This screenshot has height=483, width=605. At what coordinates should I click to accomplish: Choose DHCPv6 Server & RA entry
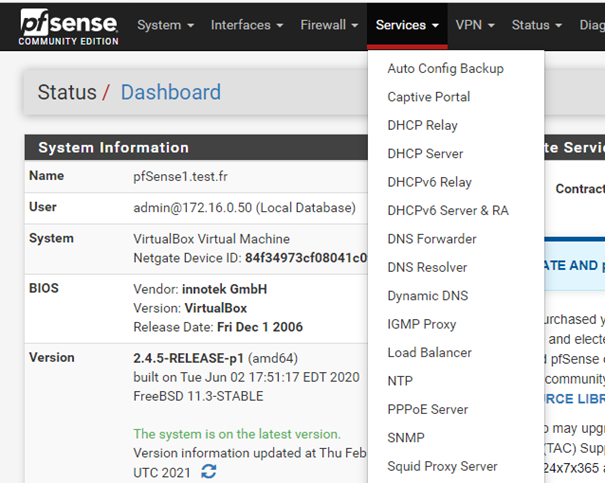448,211
